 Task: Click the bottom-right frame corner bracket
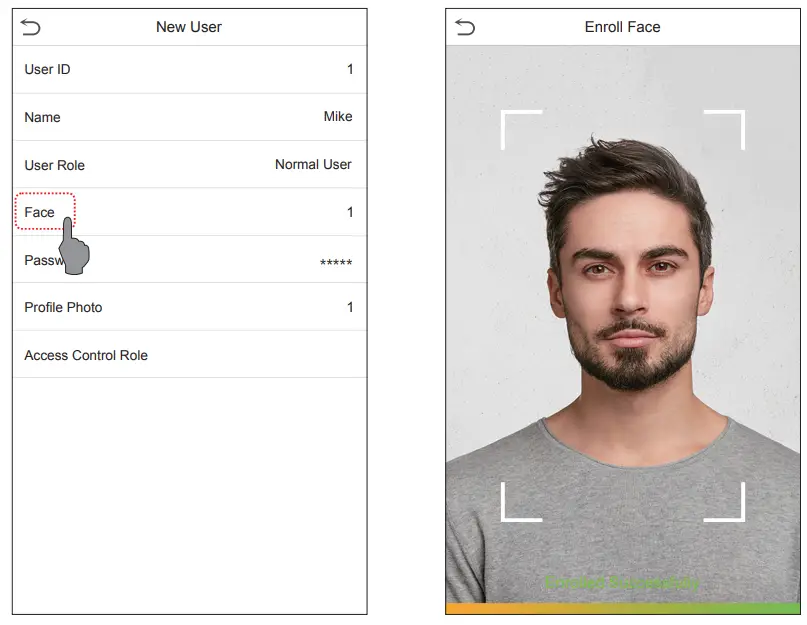tap(724, 502)
